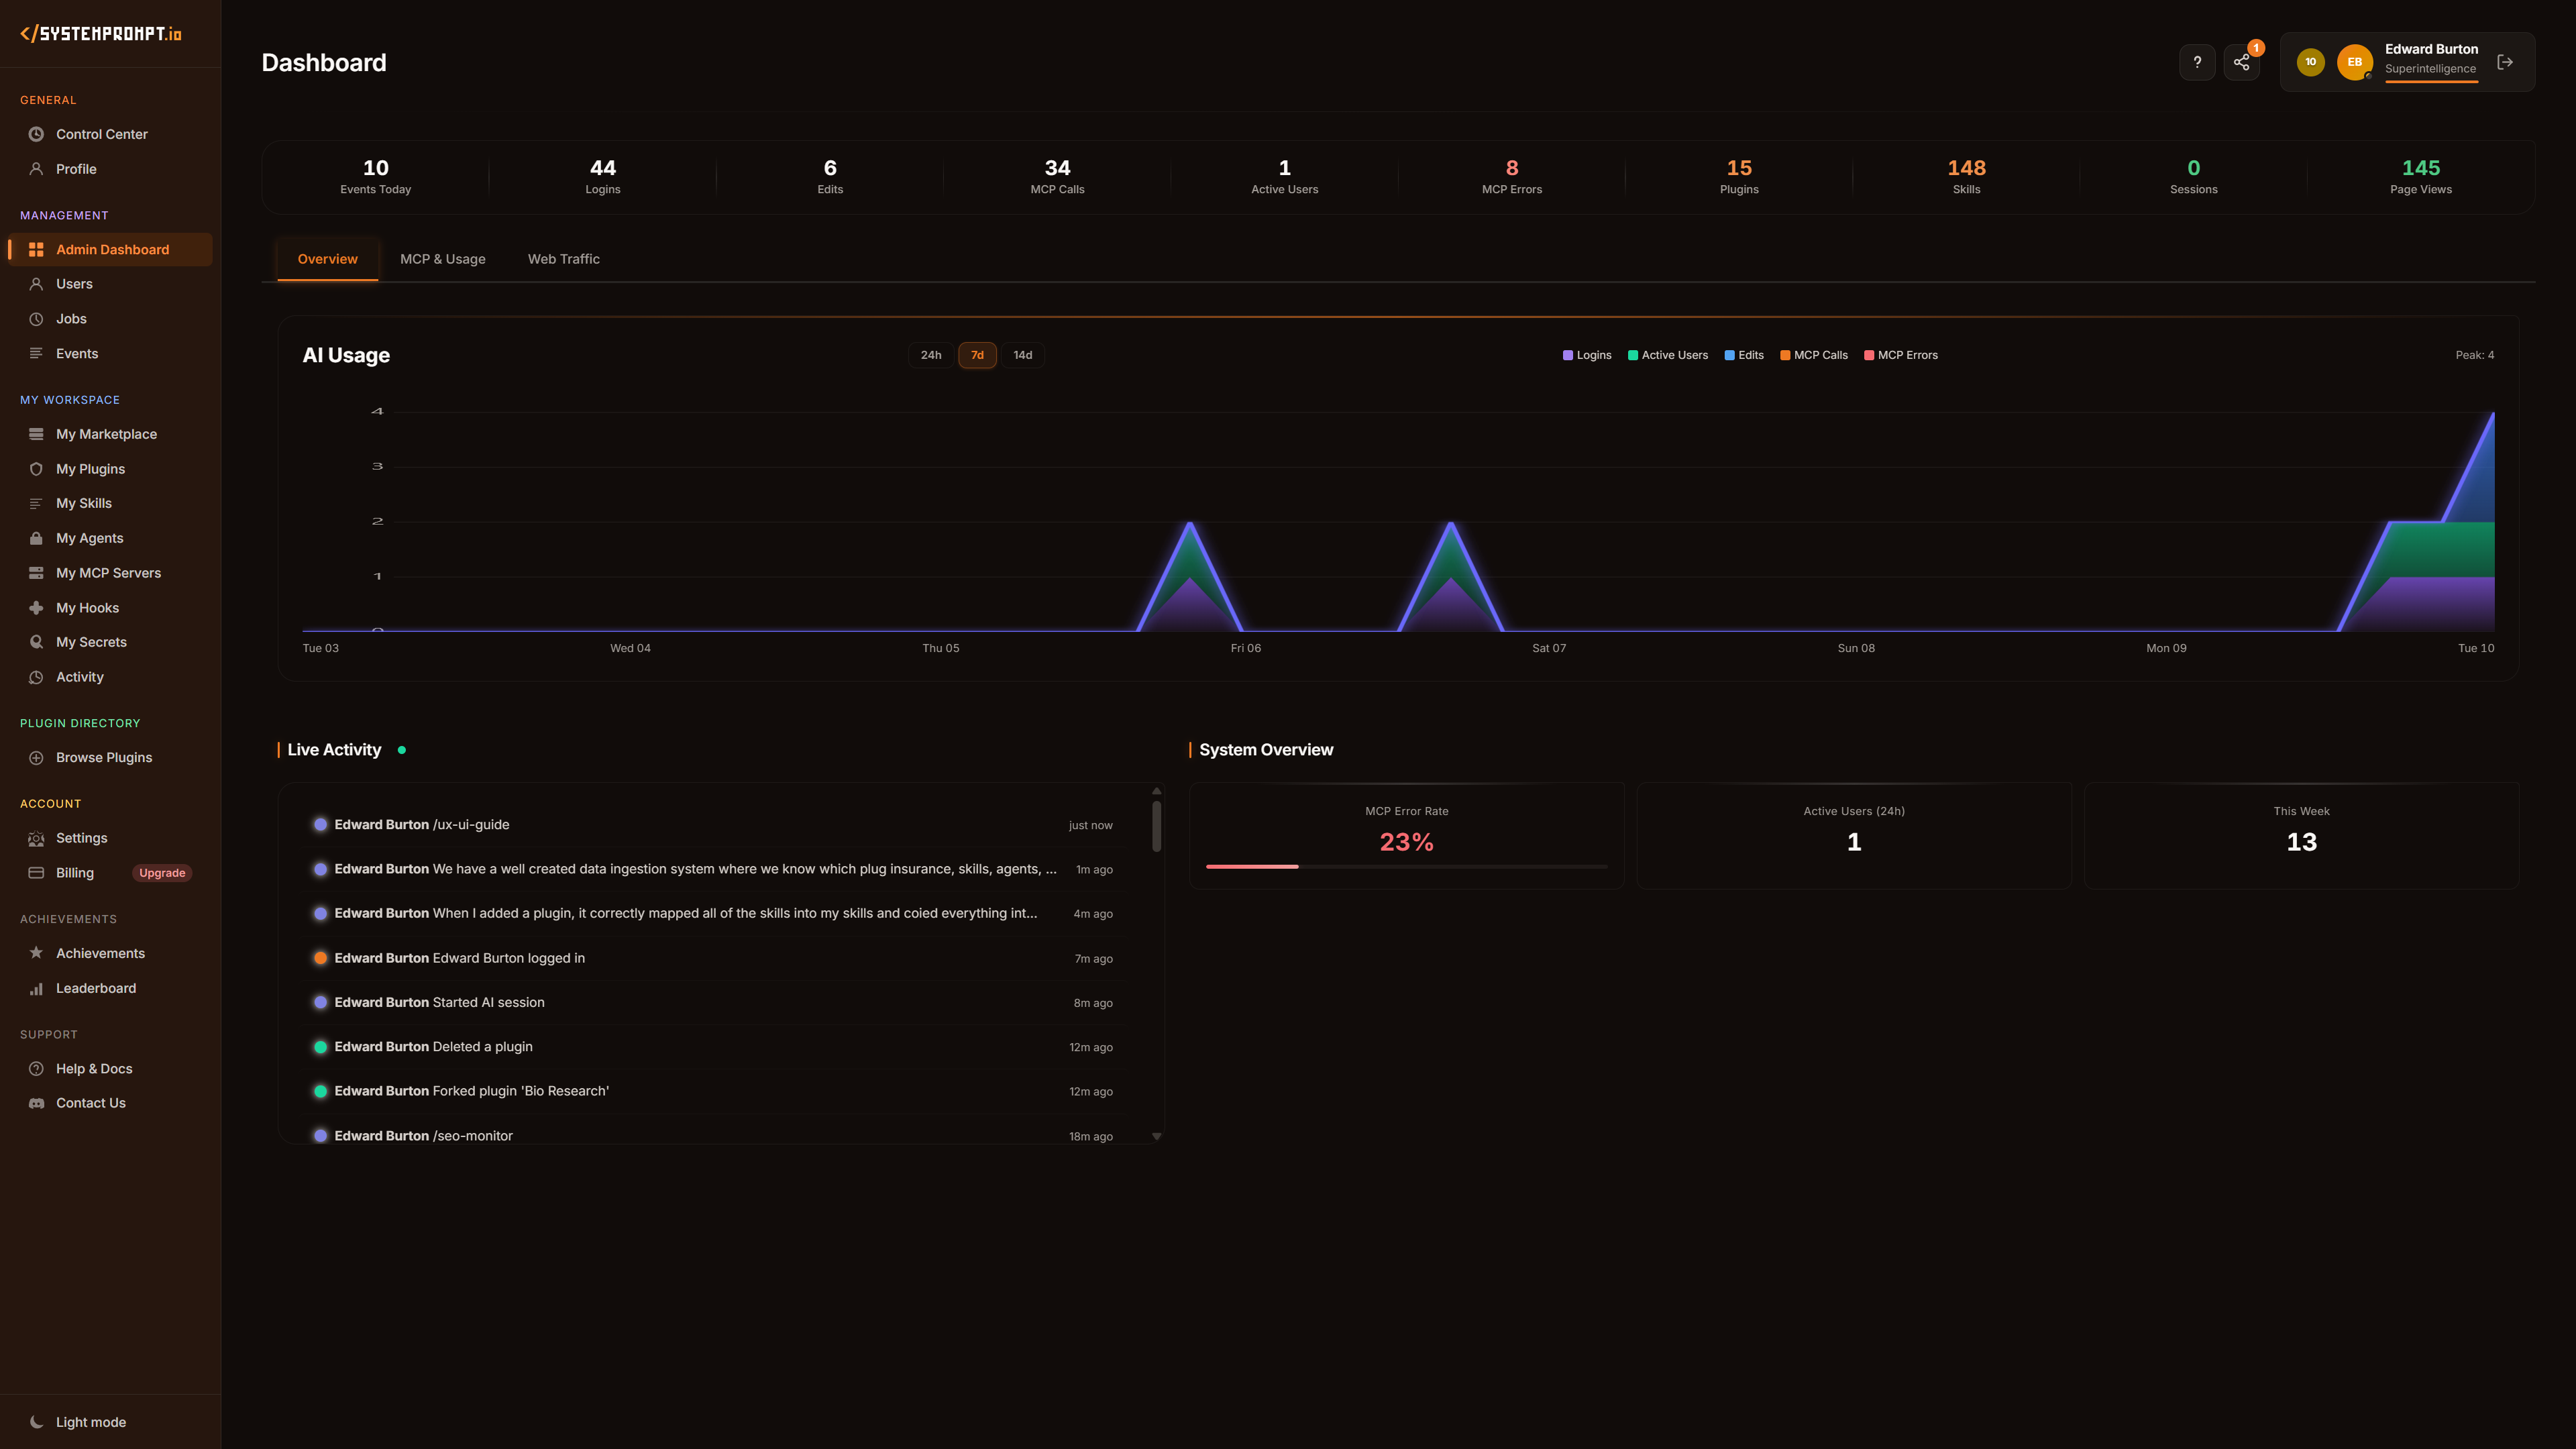Click the logout icon next to Edward Burton
Screen dimensions: 2576x1449
click(2507, 61)
